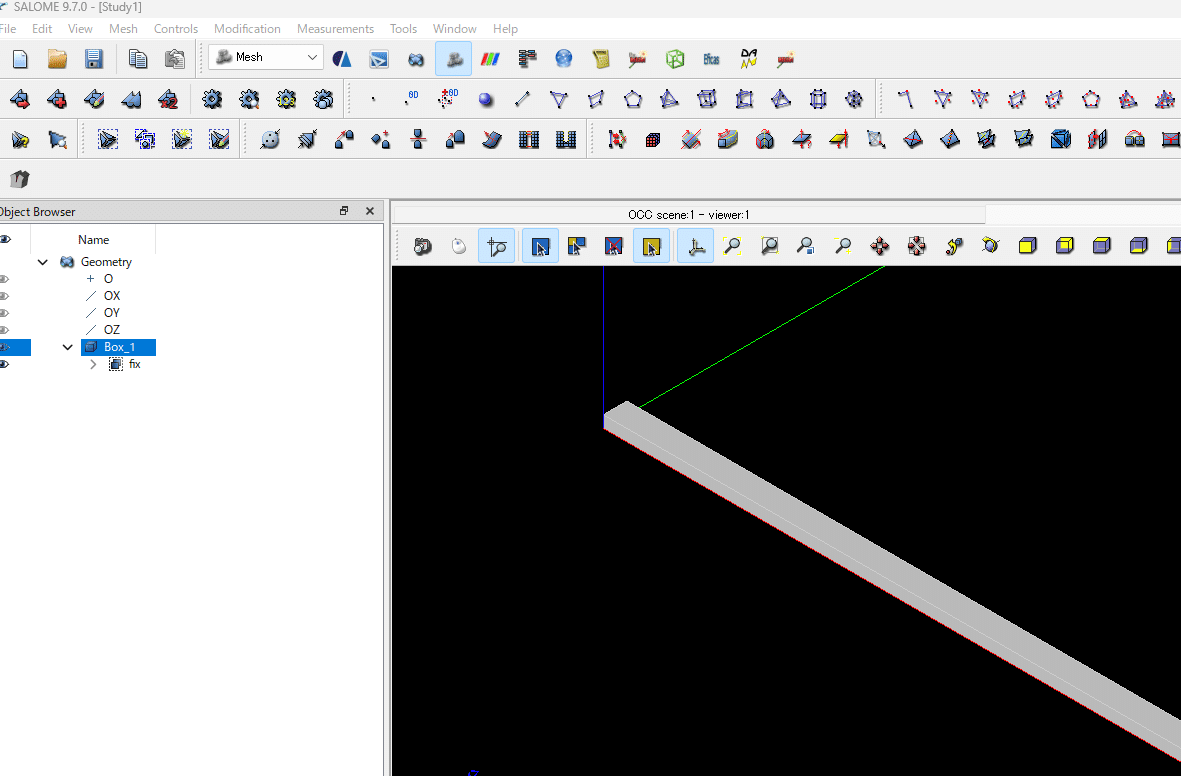This screenshot has height=776, width=1181.
Task: Click the Fit All viewer icon
Action: pyautogui.click(x=732, y=246)
